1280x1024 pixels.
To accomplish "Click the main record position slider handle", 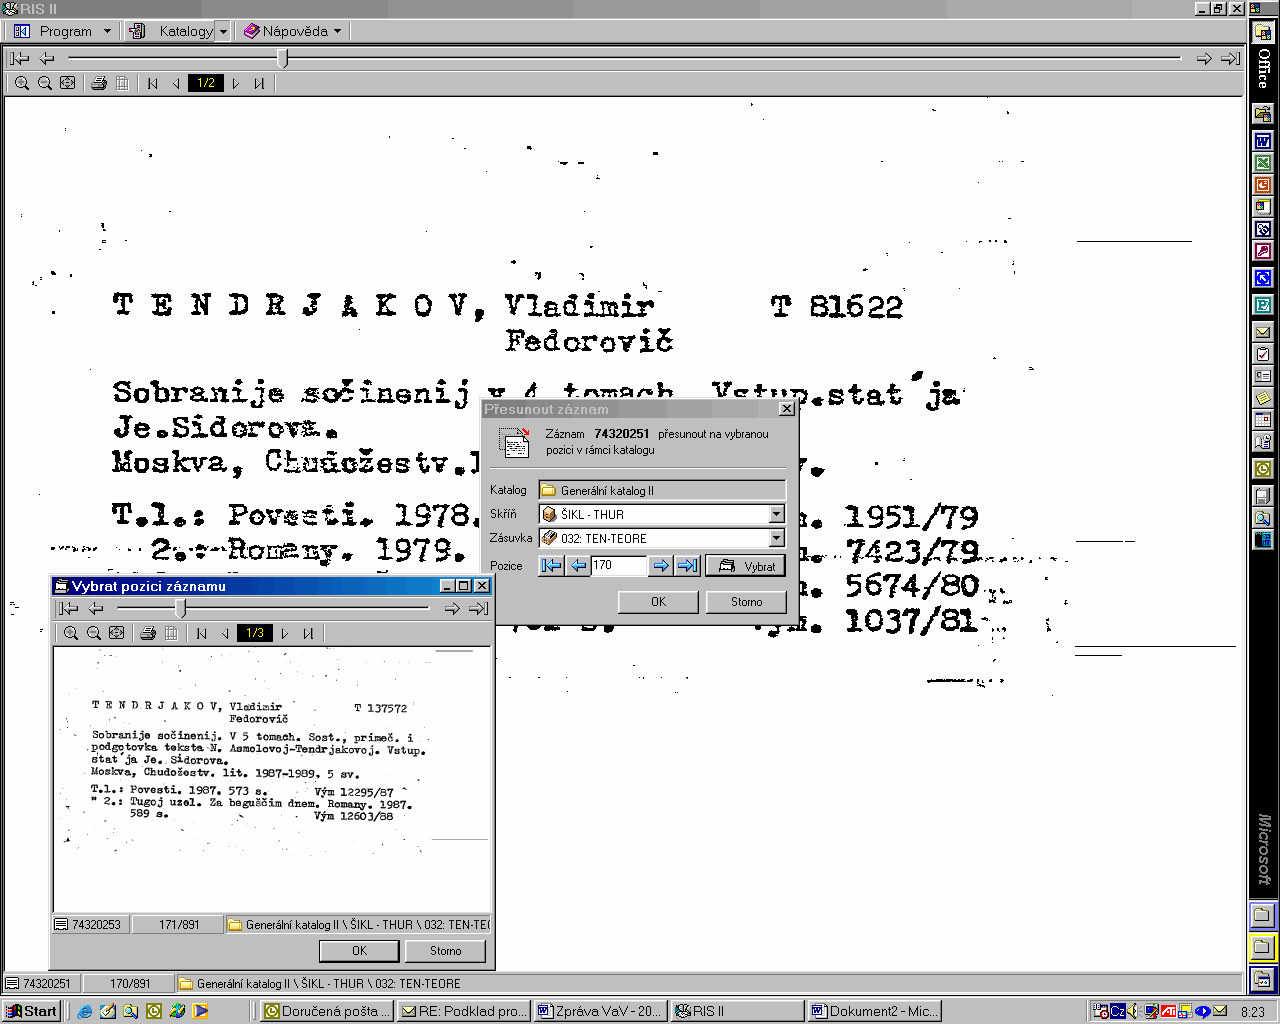I will [x=283, y=59].
